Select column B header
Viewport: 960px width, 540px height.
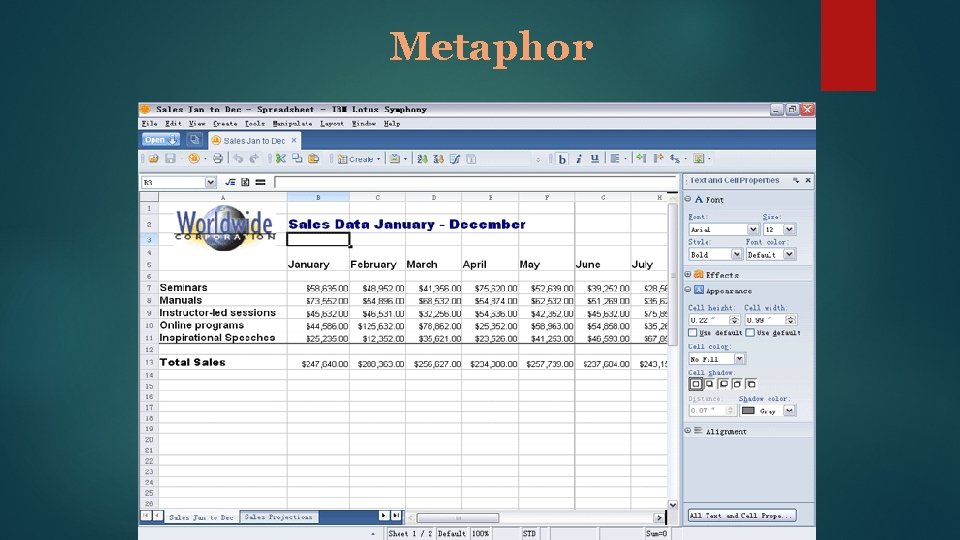(318, 197)
